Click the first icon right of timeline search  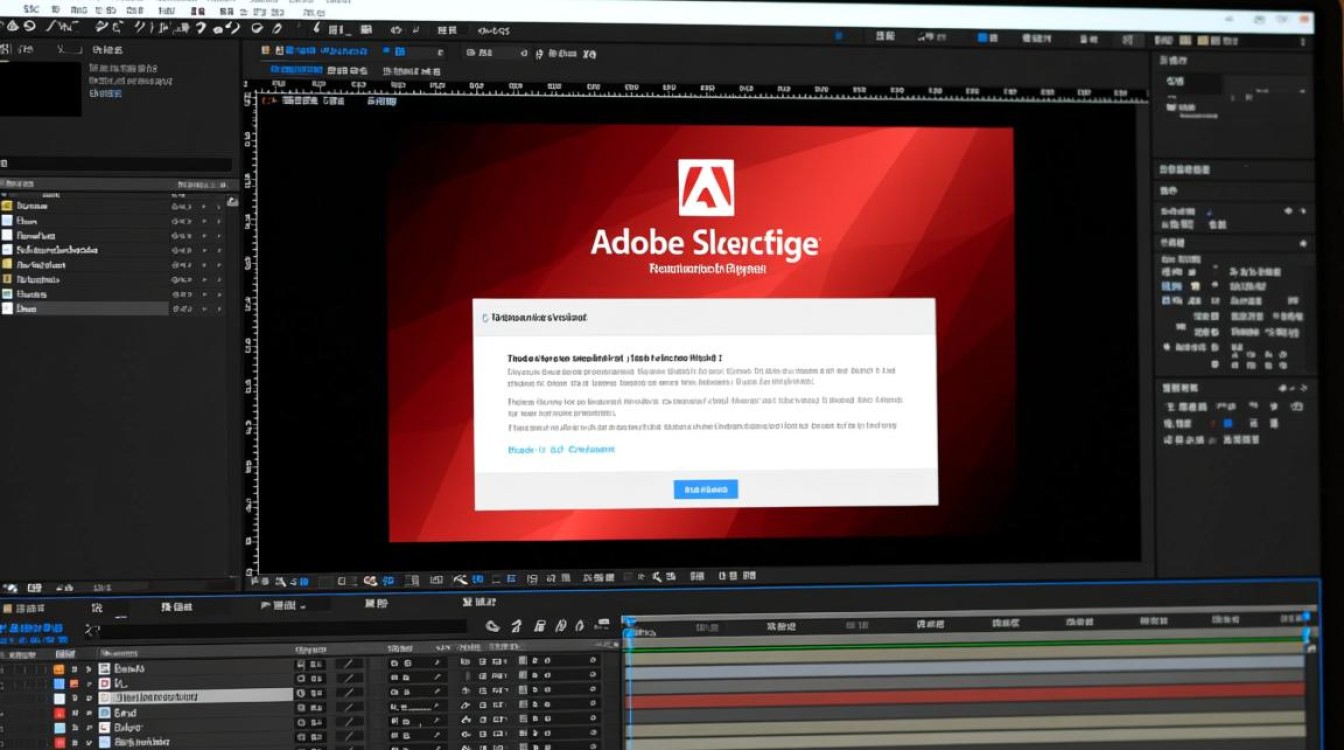click(492, 626)
